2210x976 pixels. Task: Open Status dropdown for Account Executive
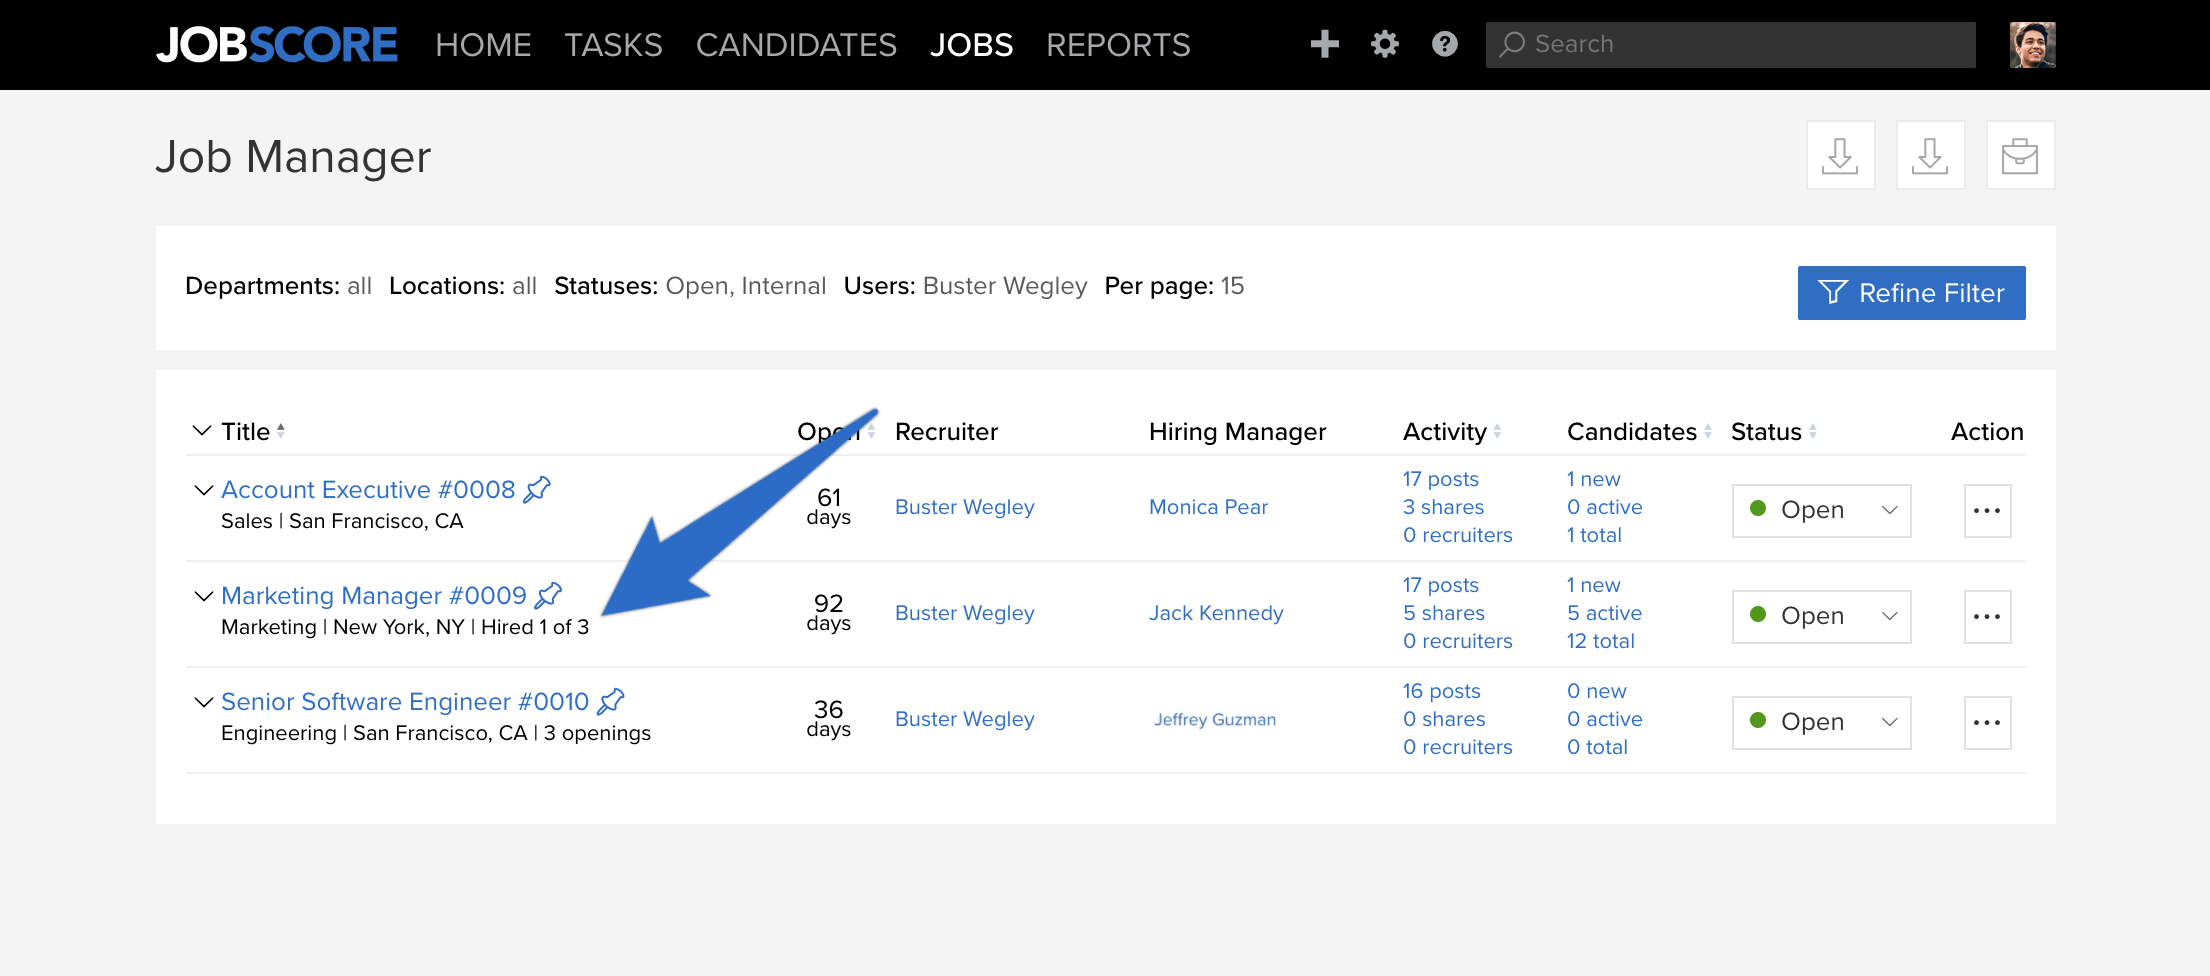tap(1821, 511)
